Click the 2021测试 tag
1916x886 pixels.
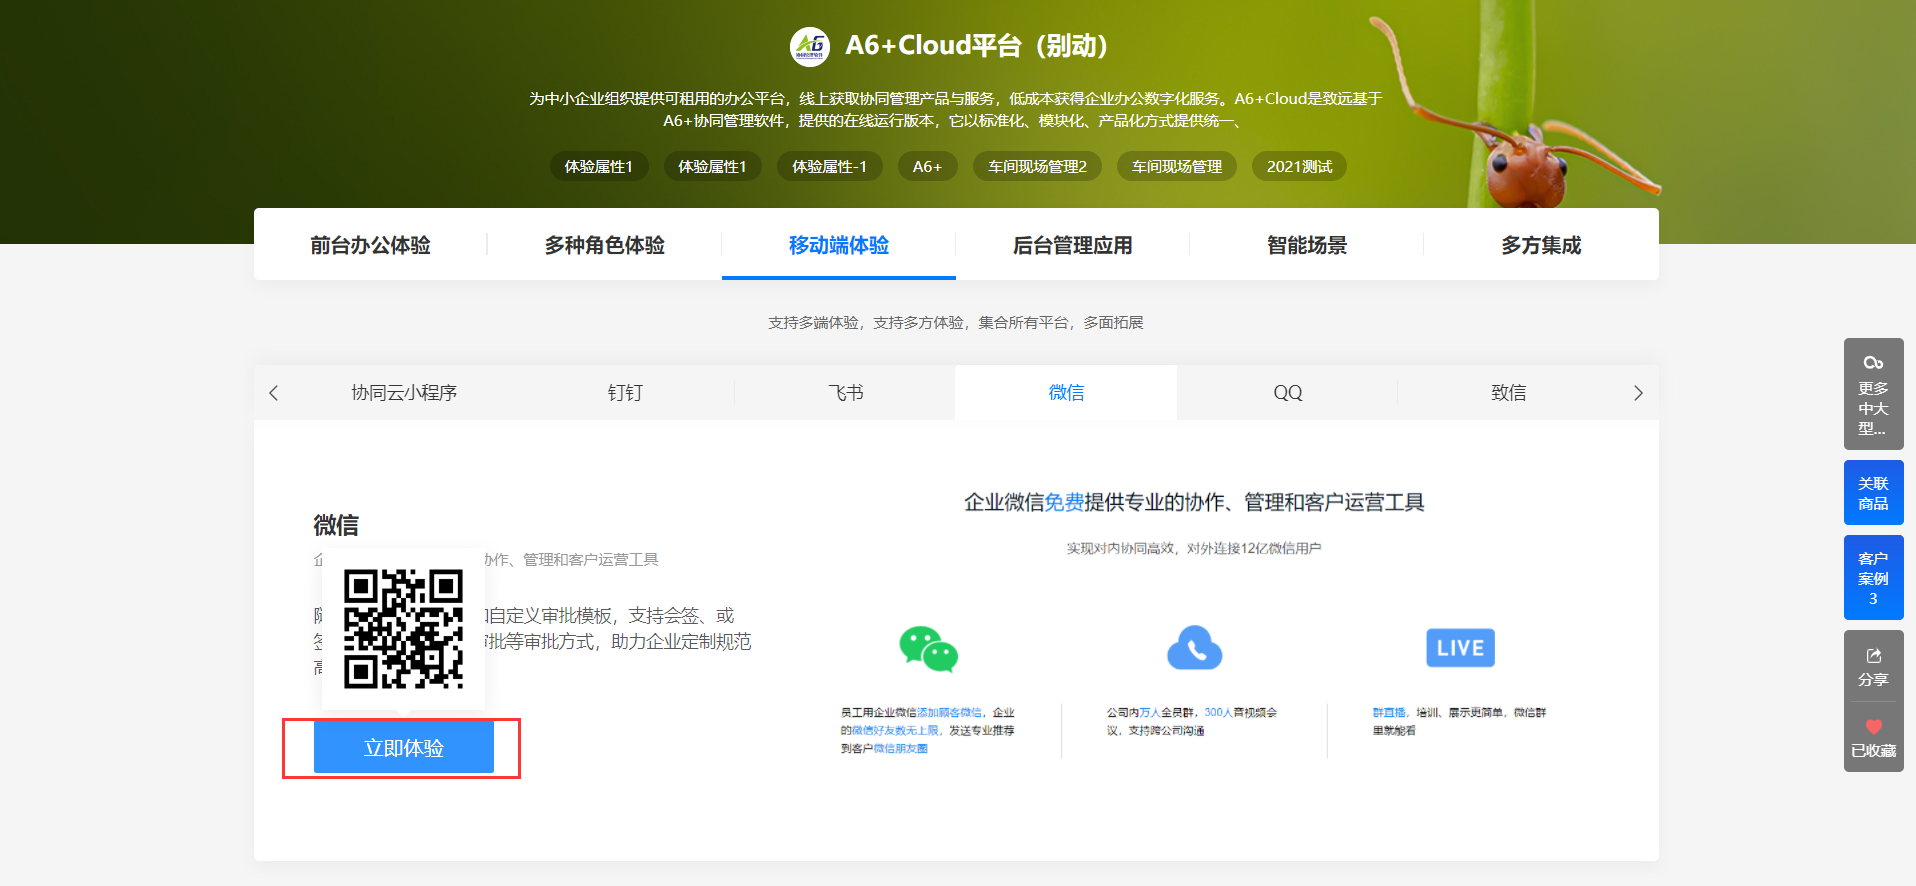[1299, 166]
